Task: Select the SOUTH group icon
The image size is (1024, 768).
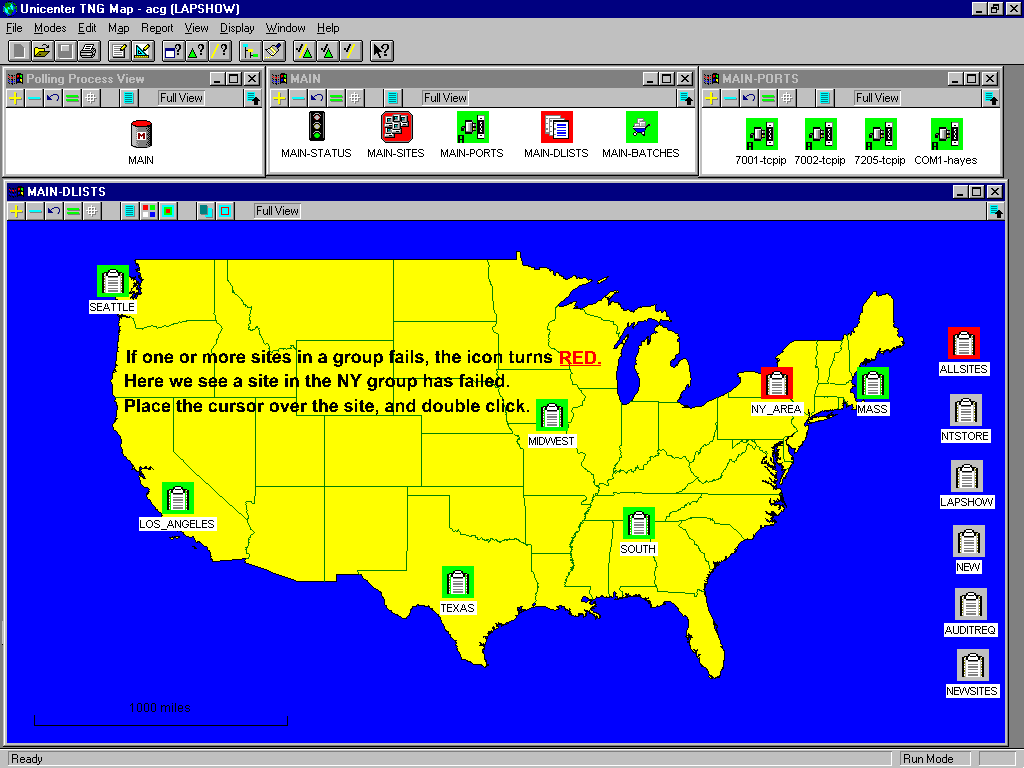Action: point(639,523)
